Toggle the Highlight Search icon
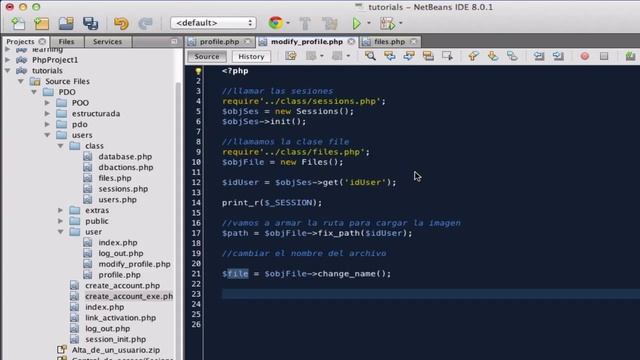The width and height of the screenshot is (640, 360). (428, 56)
